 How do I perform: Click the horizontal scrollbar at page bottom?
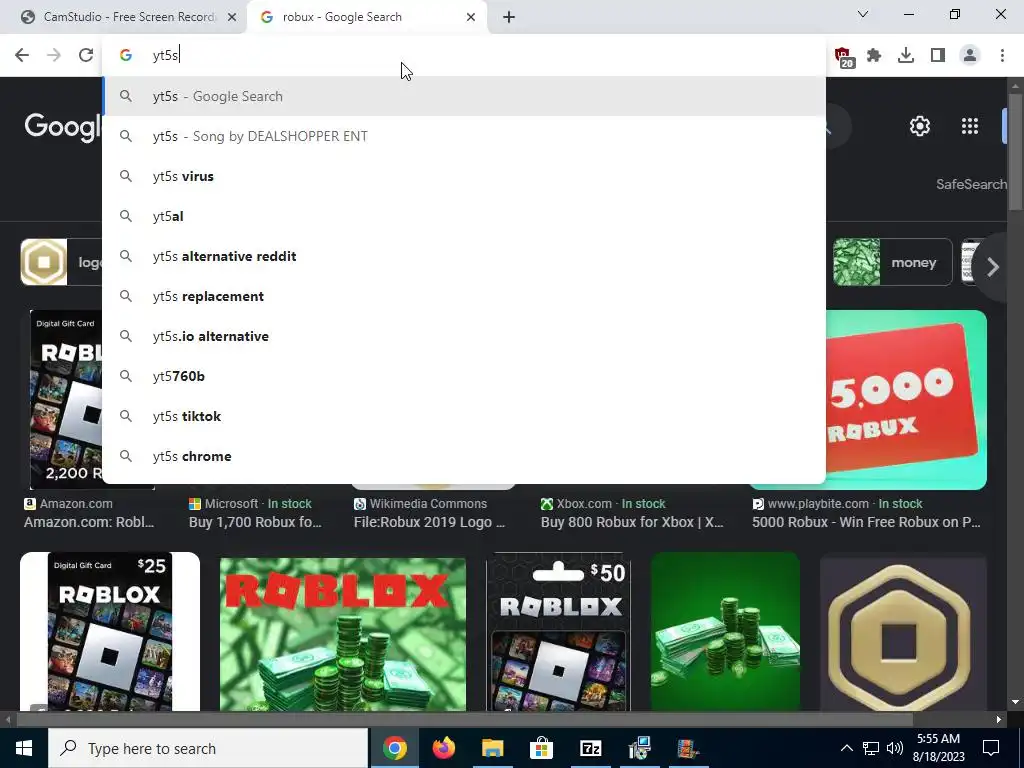tap(464, 720)
